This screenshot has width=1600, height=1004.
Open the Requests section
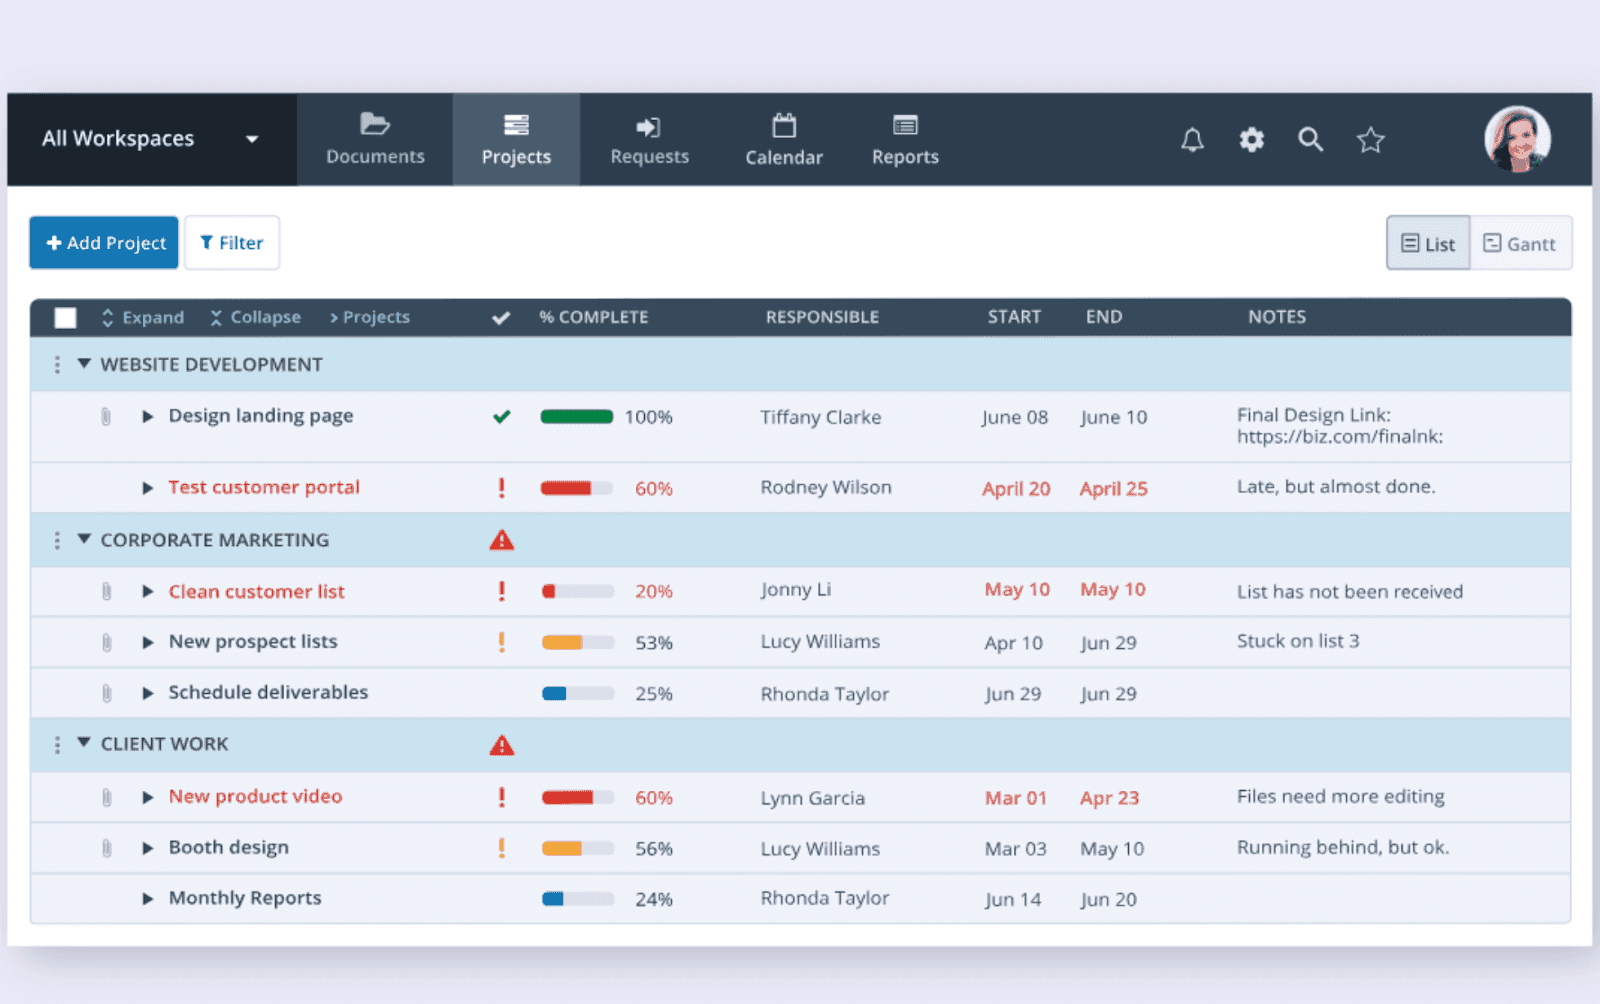click(649, 139)
